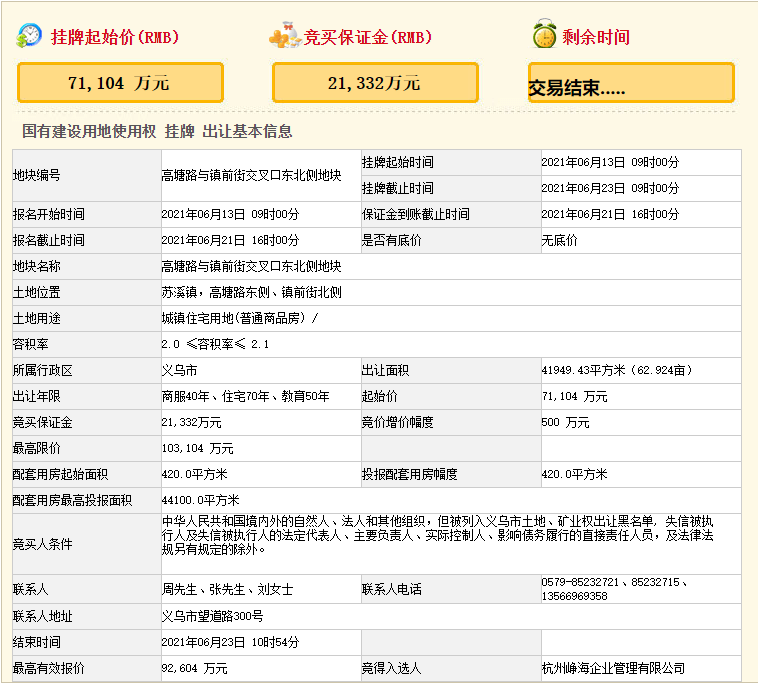Click the 联系人 label
This screenshot has width=758, height=683.
30,590
